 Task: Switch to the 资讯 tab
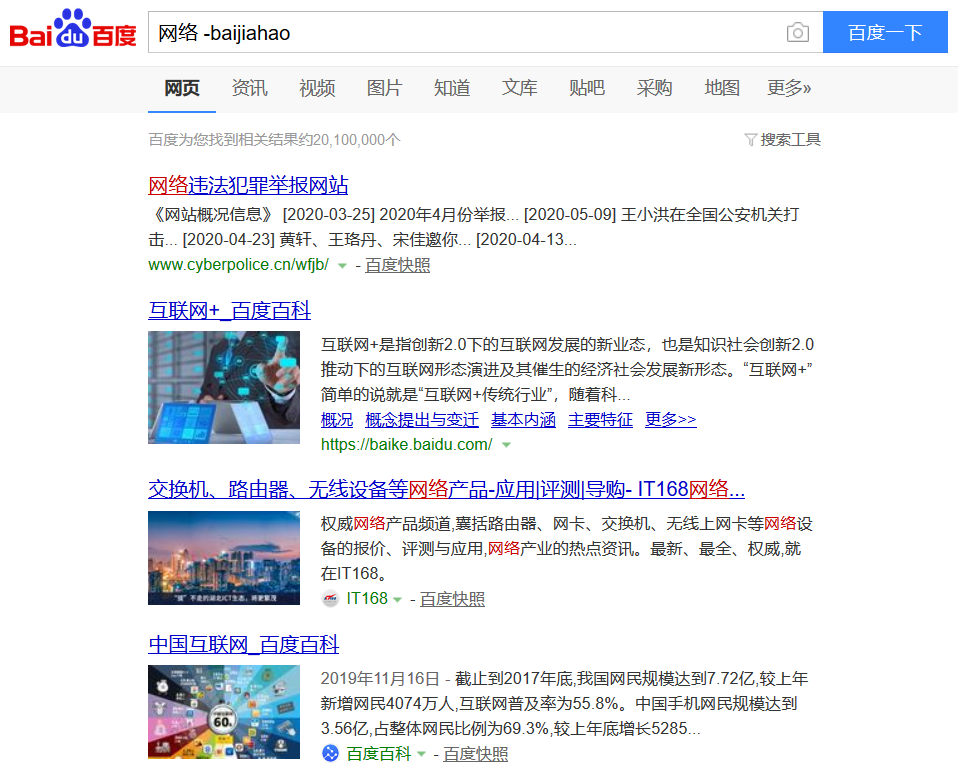click(x=249, y=88)
